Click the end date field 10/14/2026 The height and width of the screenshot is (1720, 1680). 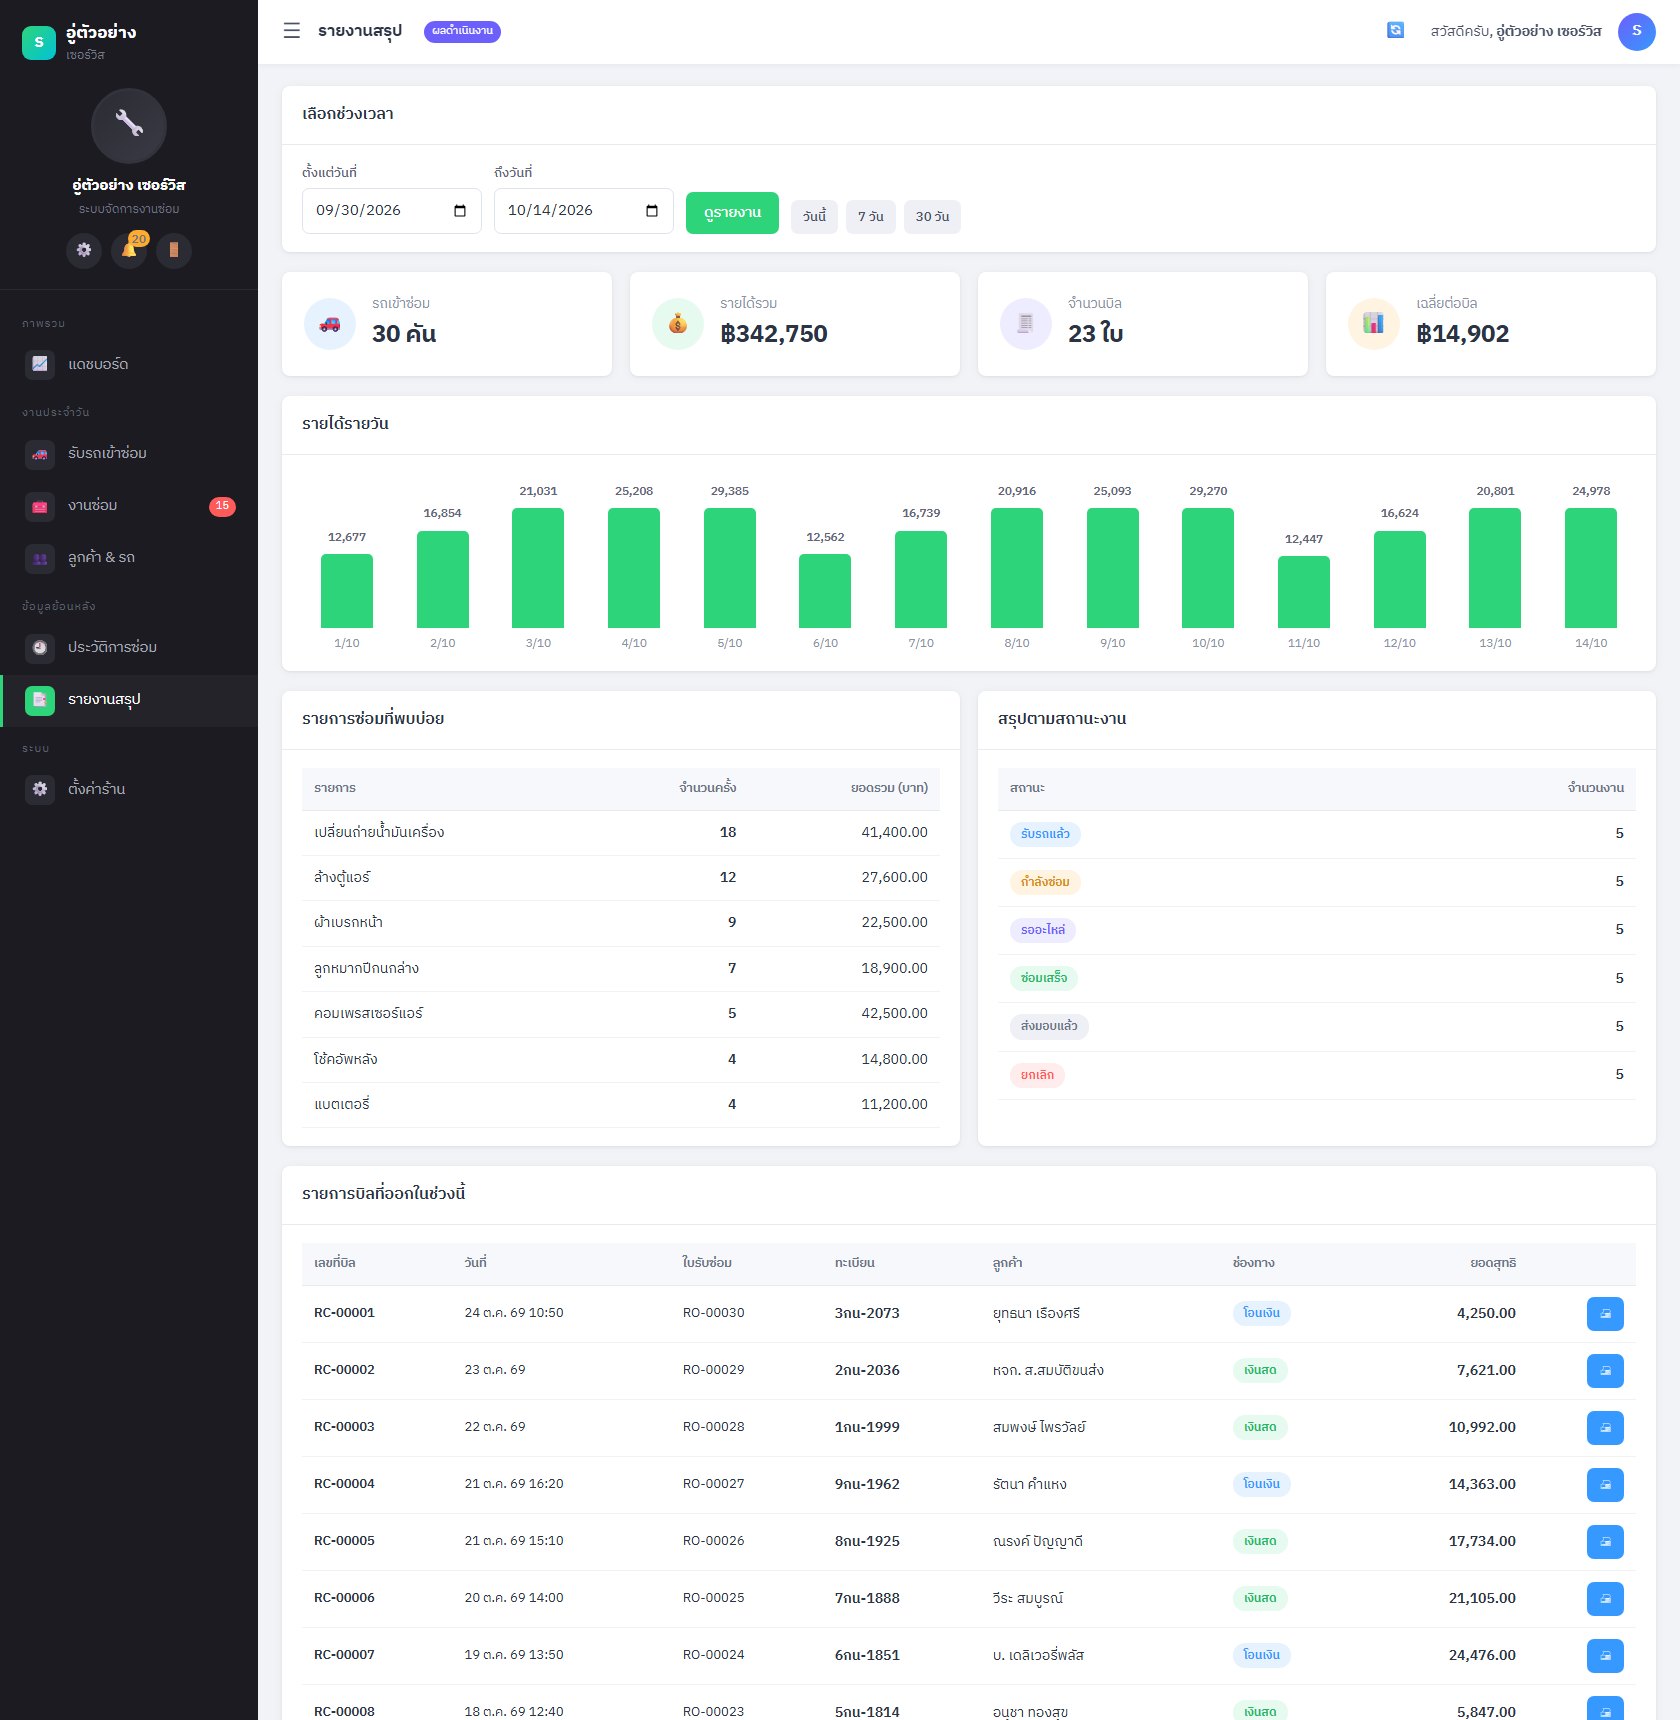583,211
